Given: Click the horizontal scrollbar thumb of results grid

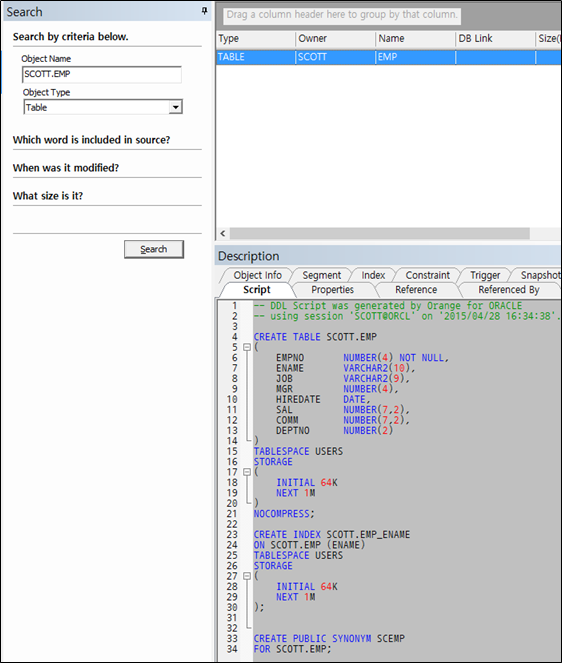Looking at the screenshot, I should [x=380, y=233].
